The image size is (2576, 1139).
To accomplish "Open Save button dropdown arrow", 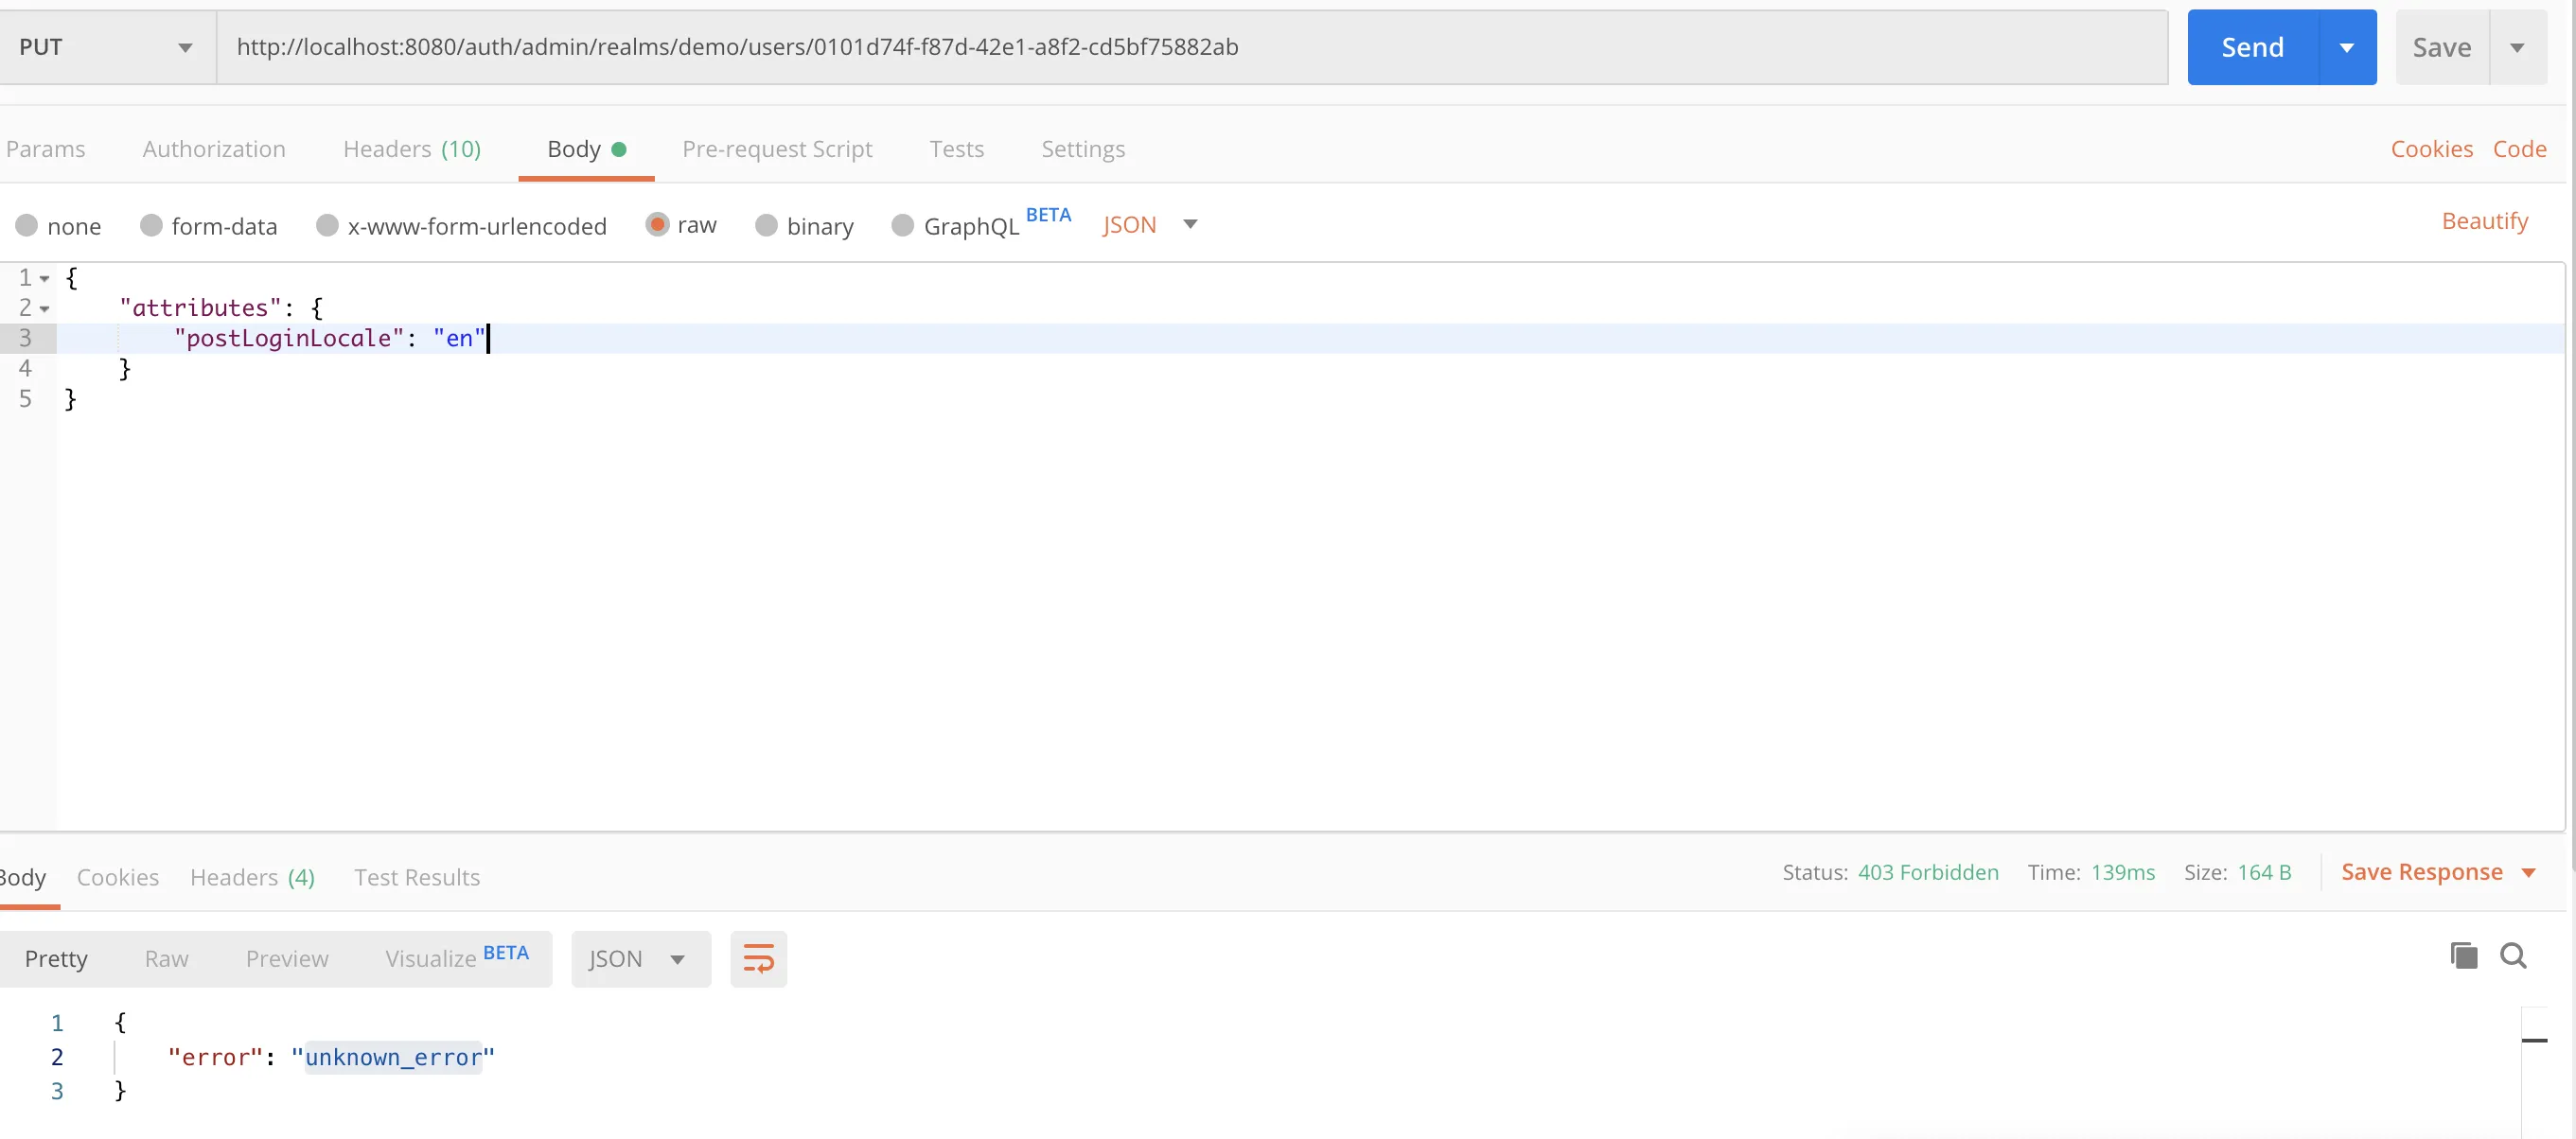I will (2517, 48).
